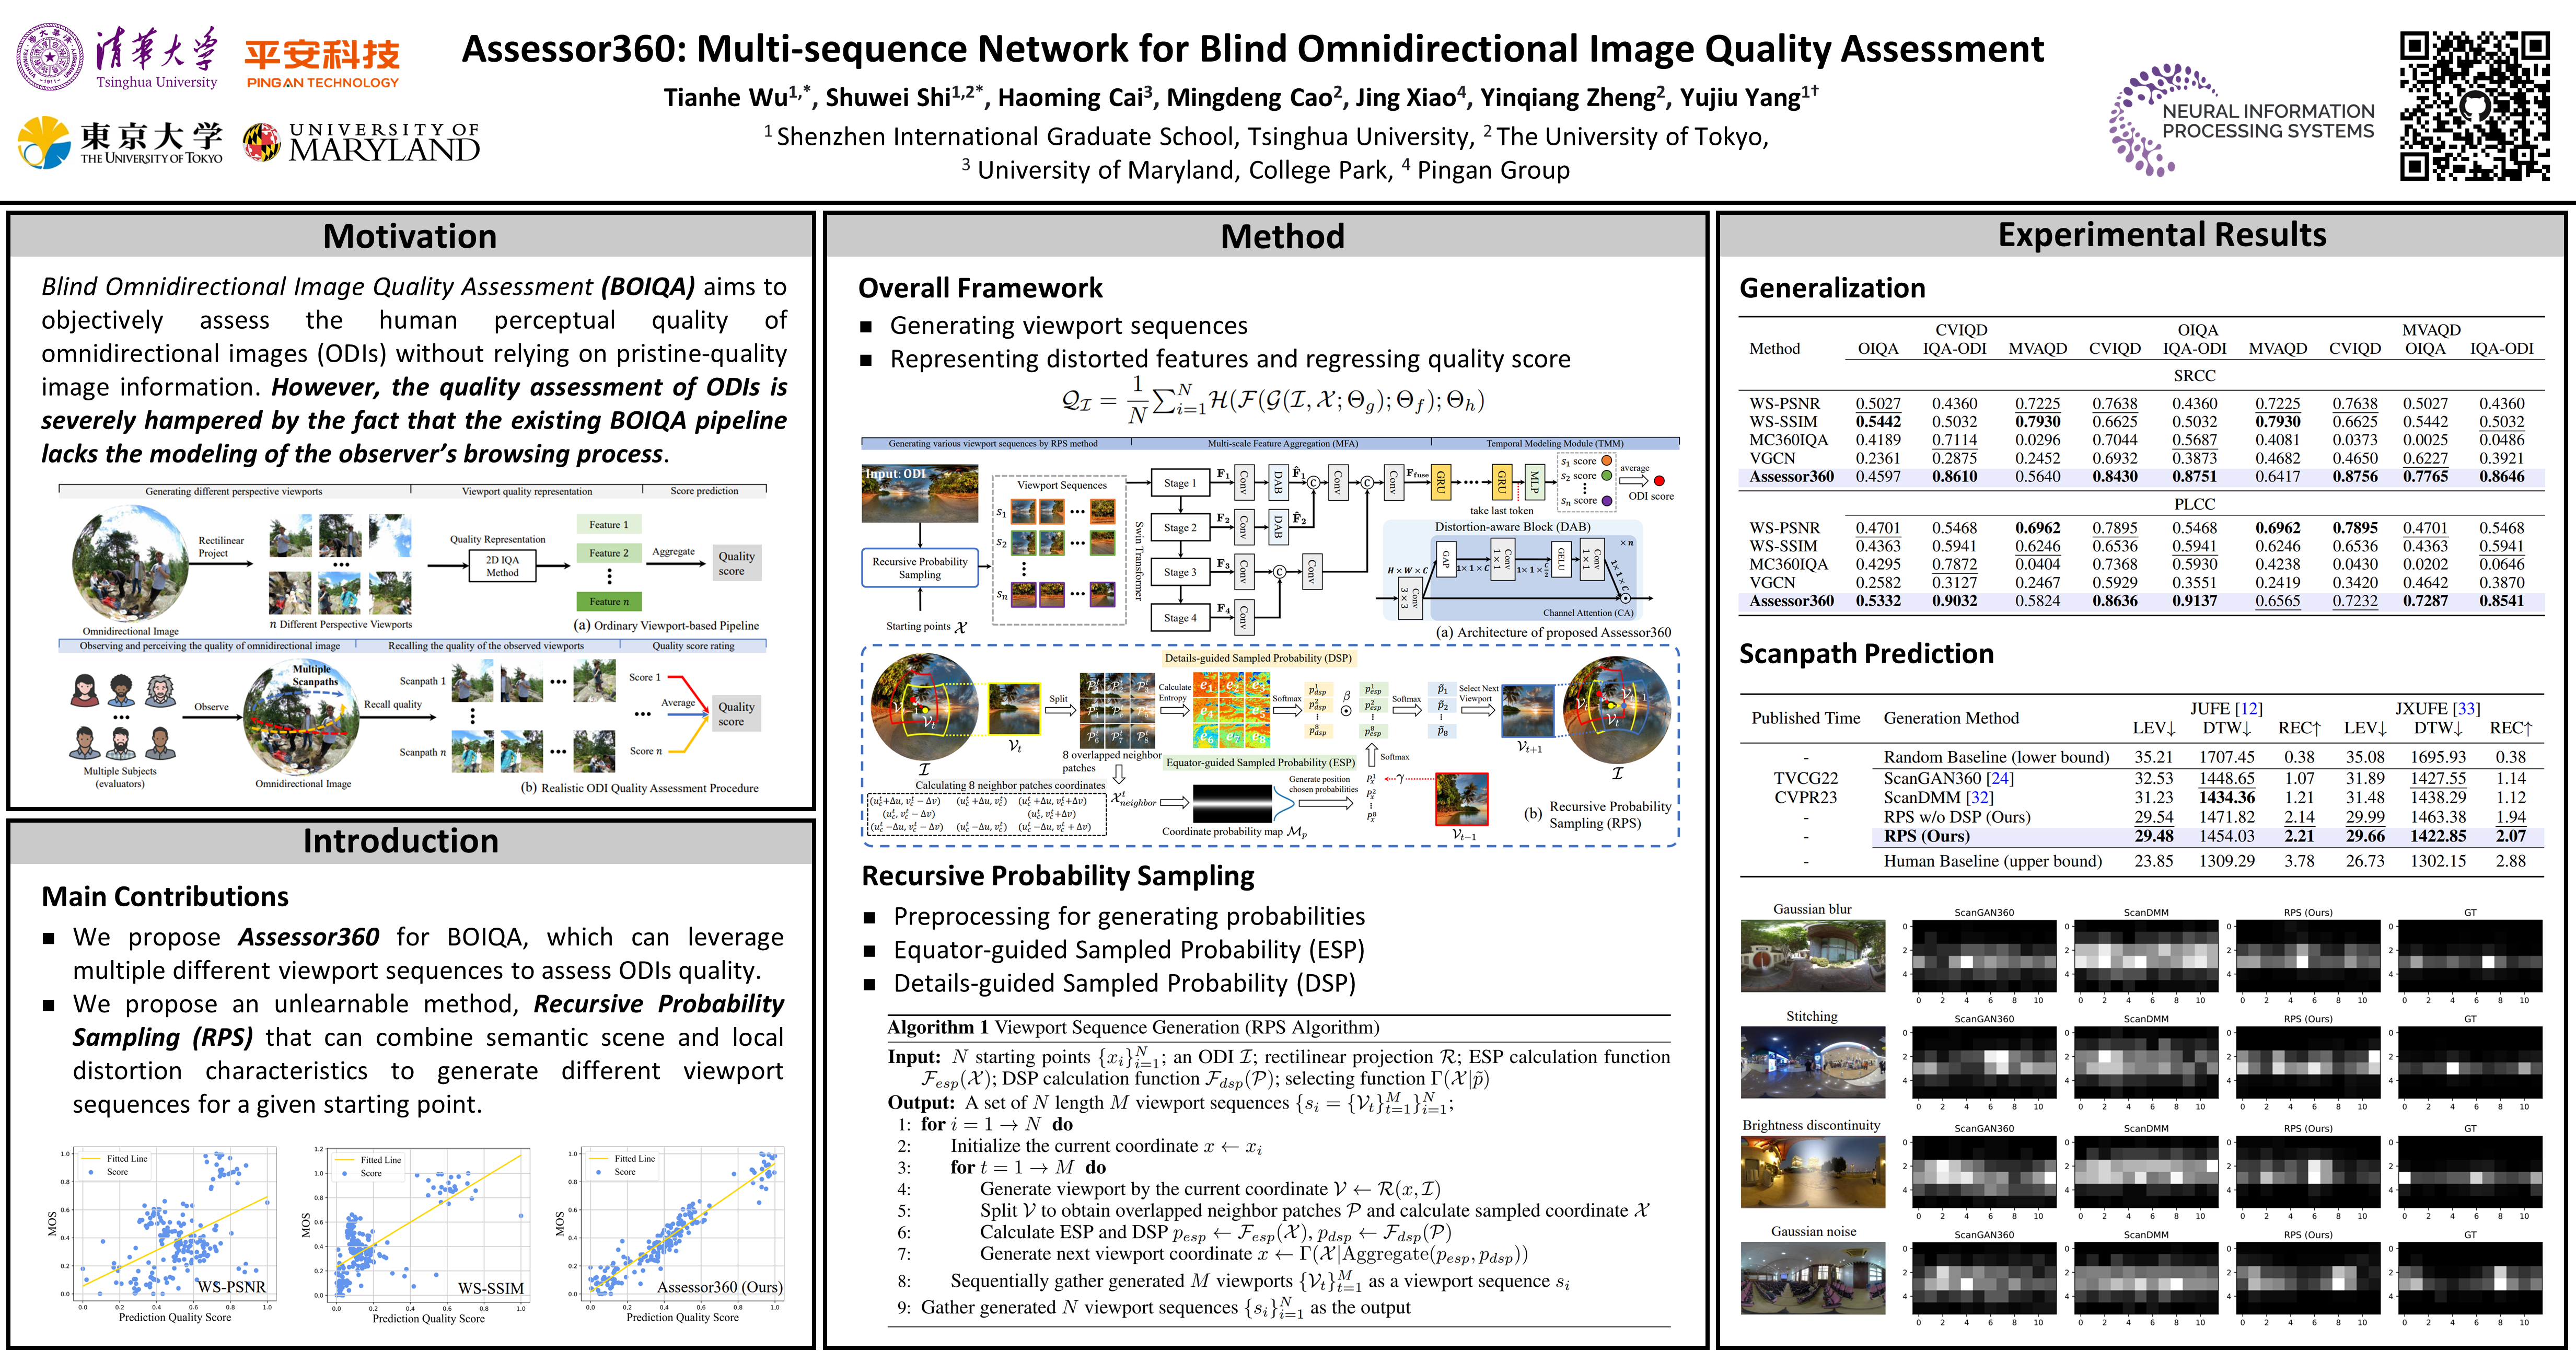Click the WS-PSNR scatter plot
This screenshot has height=1362, width=2576.
(175, 1224)
